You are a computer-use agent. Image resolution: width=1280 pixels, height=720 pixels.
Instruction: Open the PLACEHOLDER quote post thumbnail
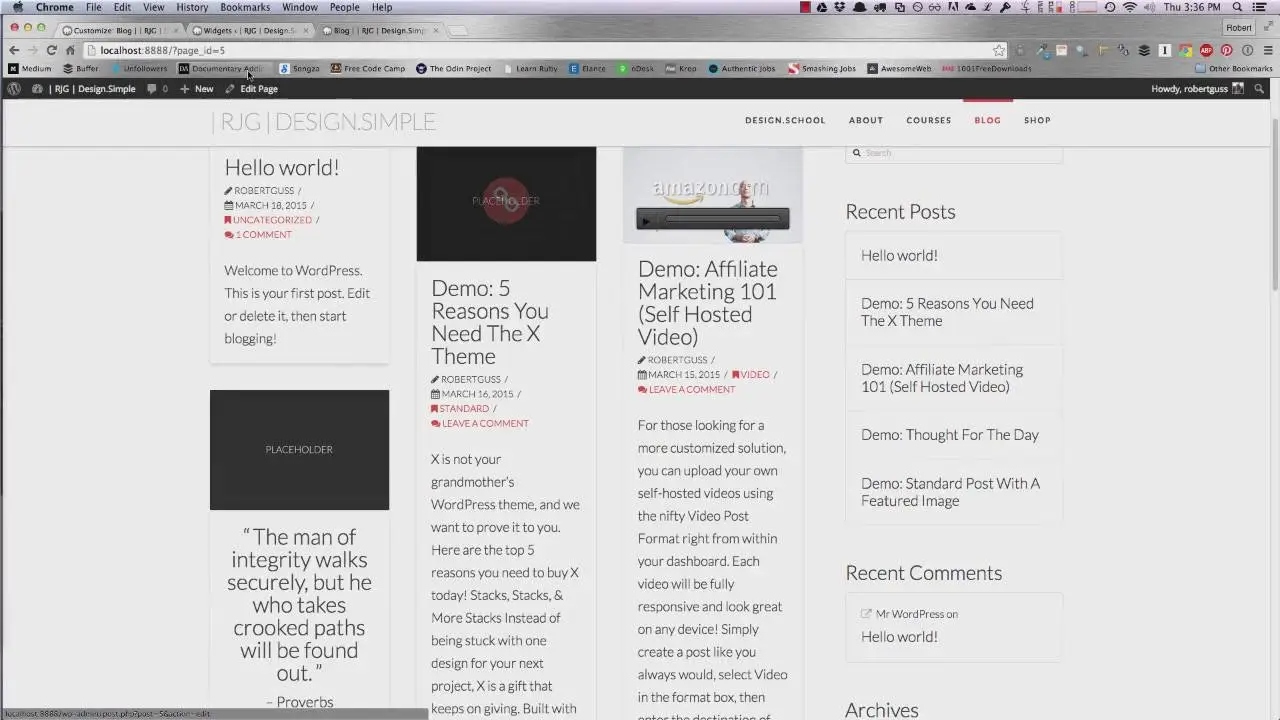[x=299, y=450]
